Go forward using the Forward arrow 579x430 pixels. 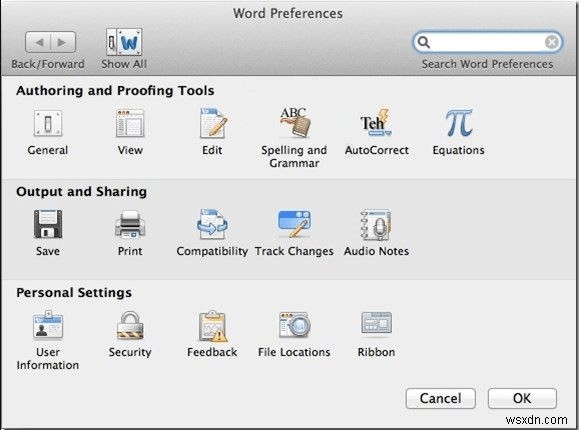coord(63,42)
